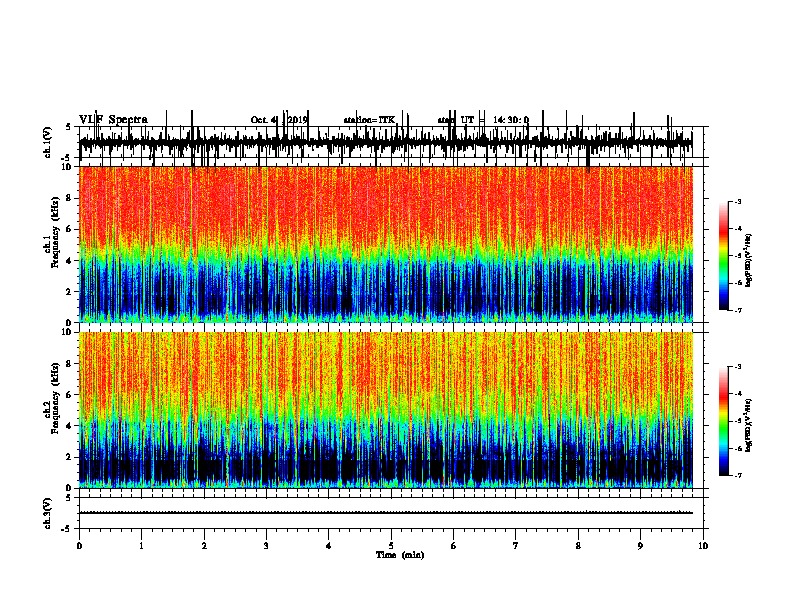Select the start UT "14:30: 0" text
The width and height of the screenshot is (792, 612).
point(511,120)
